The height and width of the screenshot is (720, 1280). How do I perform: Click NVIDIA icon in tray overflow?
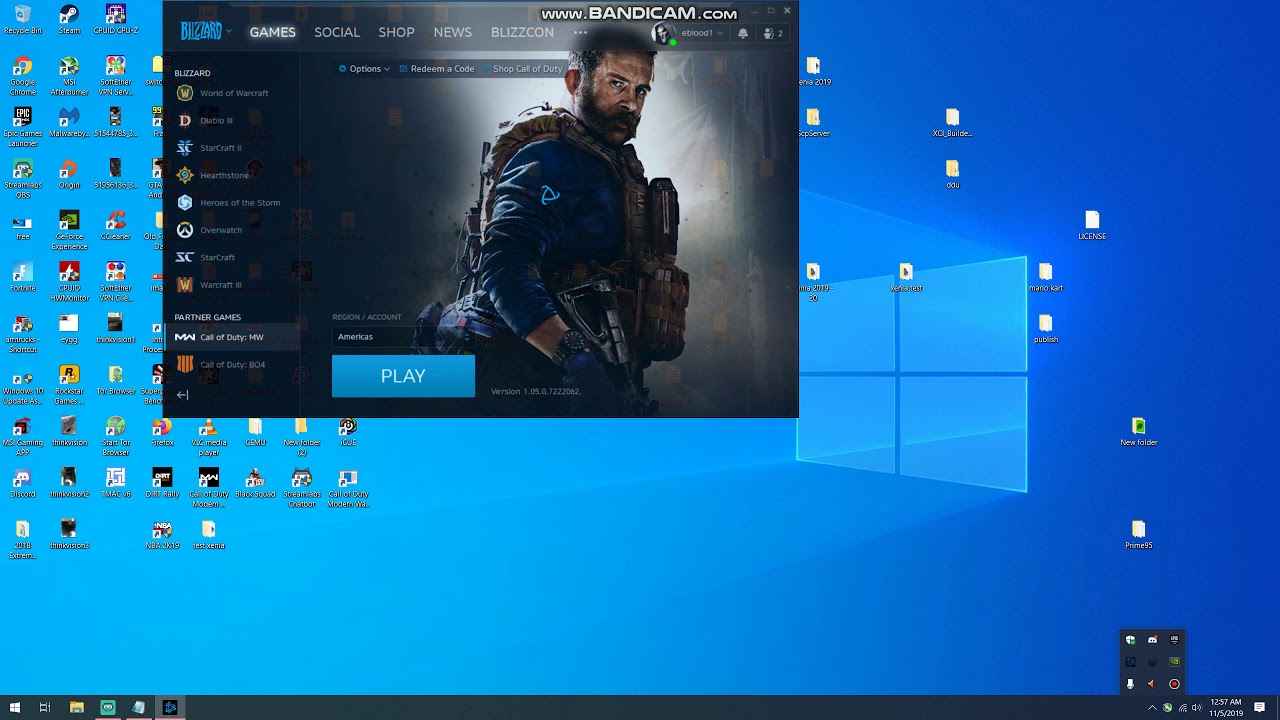(1174, 662)
